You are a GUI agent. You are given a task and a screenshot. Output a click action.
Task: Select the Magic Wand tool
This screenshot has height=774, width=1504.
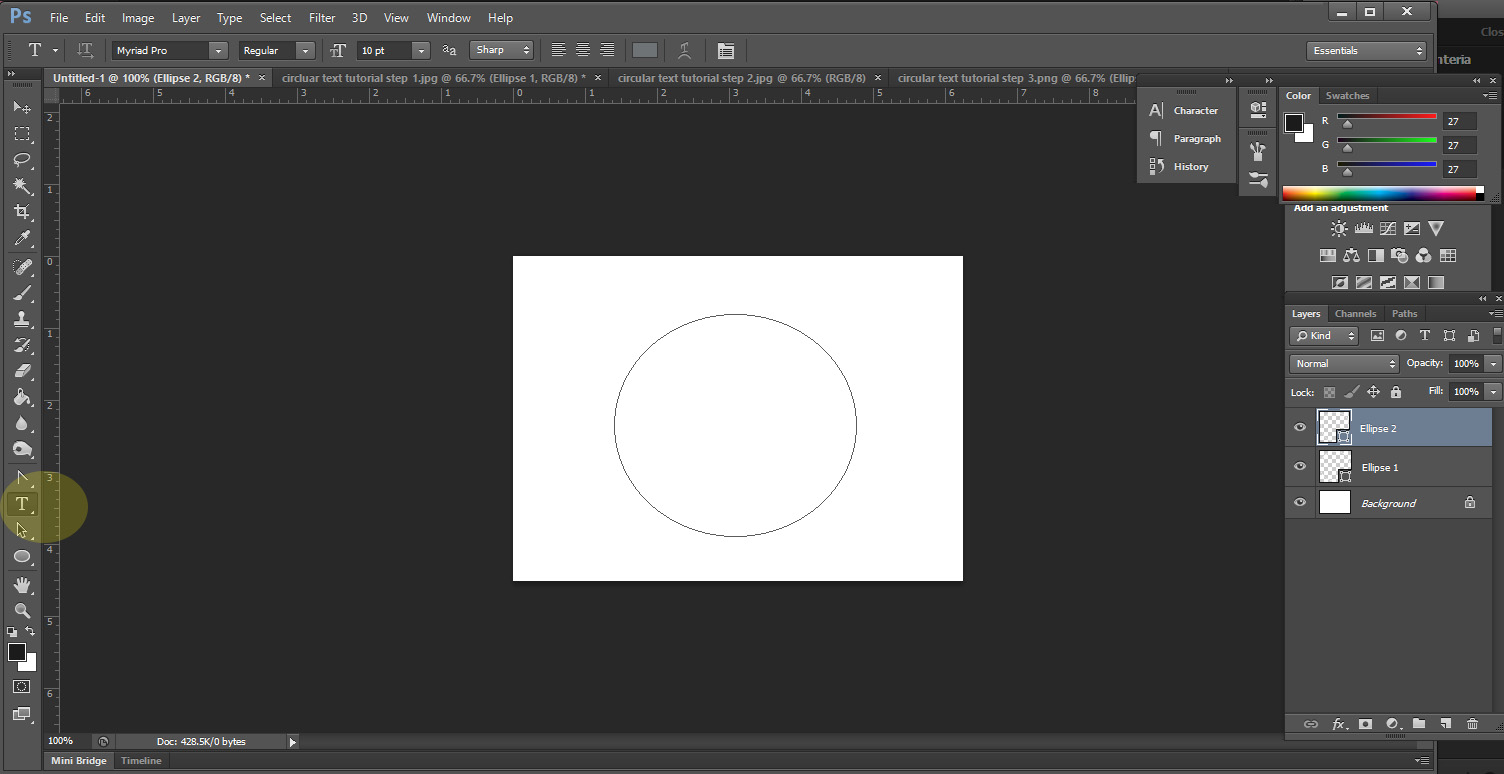(x=21, y=186)
